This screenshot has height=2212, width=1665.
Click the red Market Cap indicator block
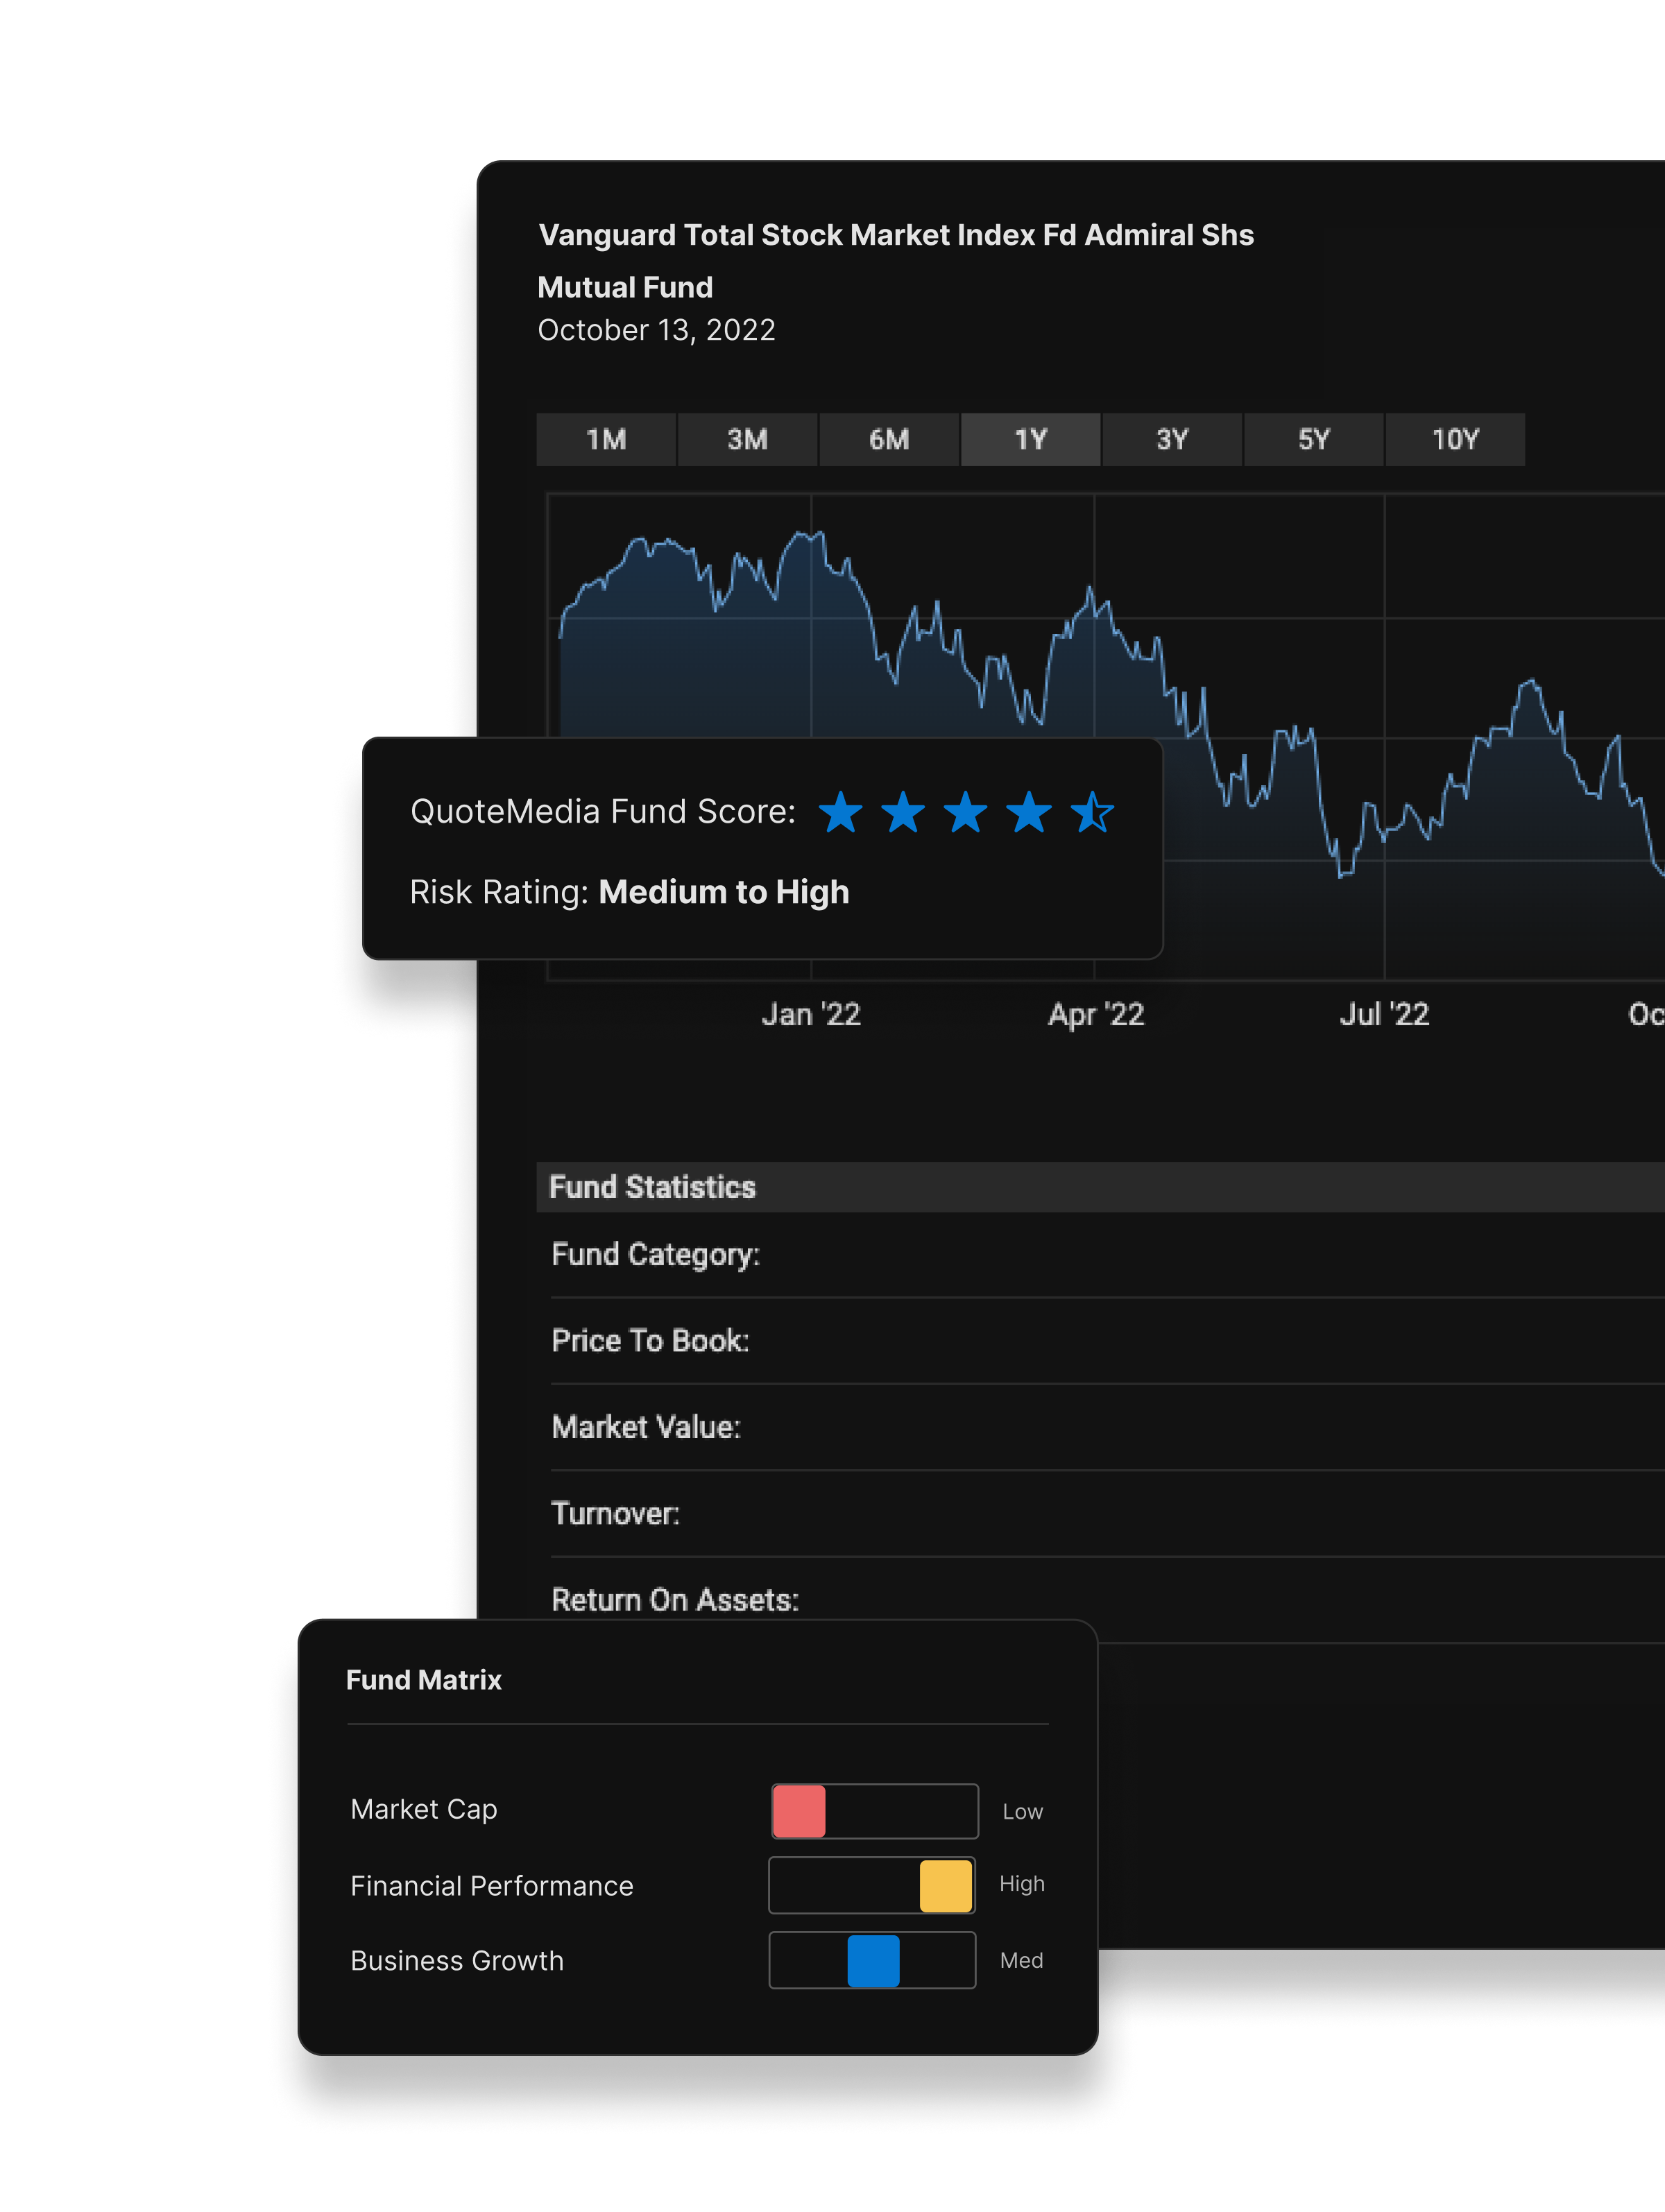coord(799,1811)
